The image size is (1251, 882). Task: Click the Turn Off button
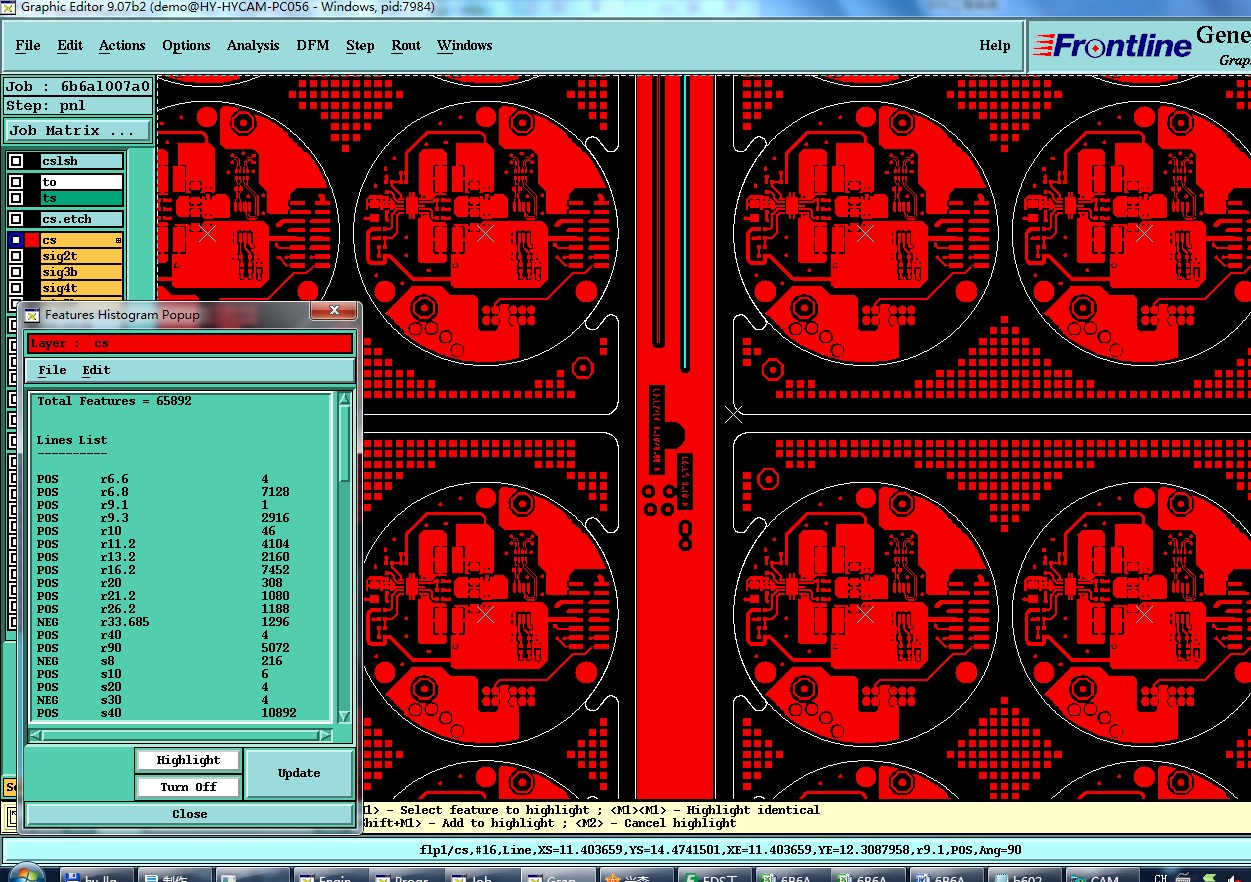pyautogui.click(x=188, y=787)
